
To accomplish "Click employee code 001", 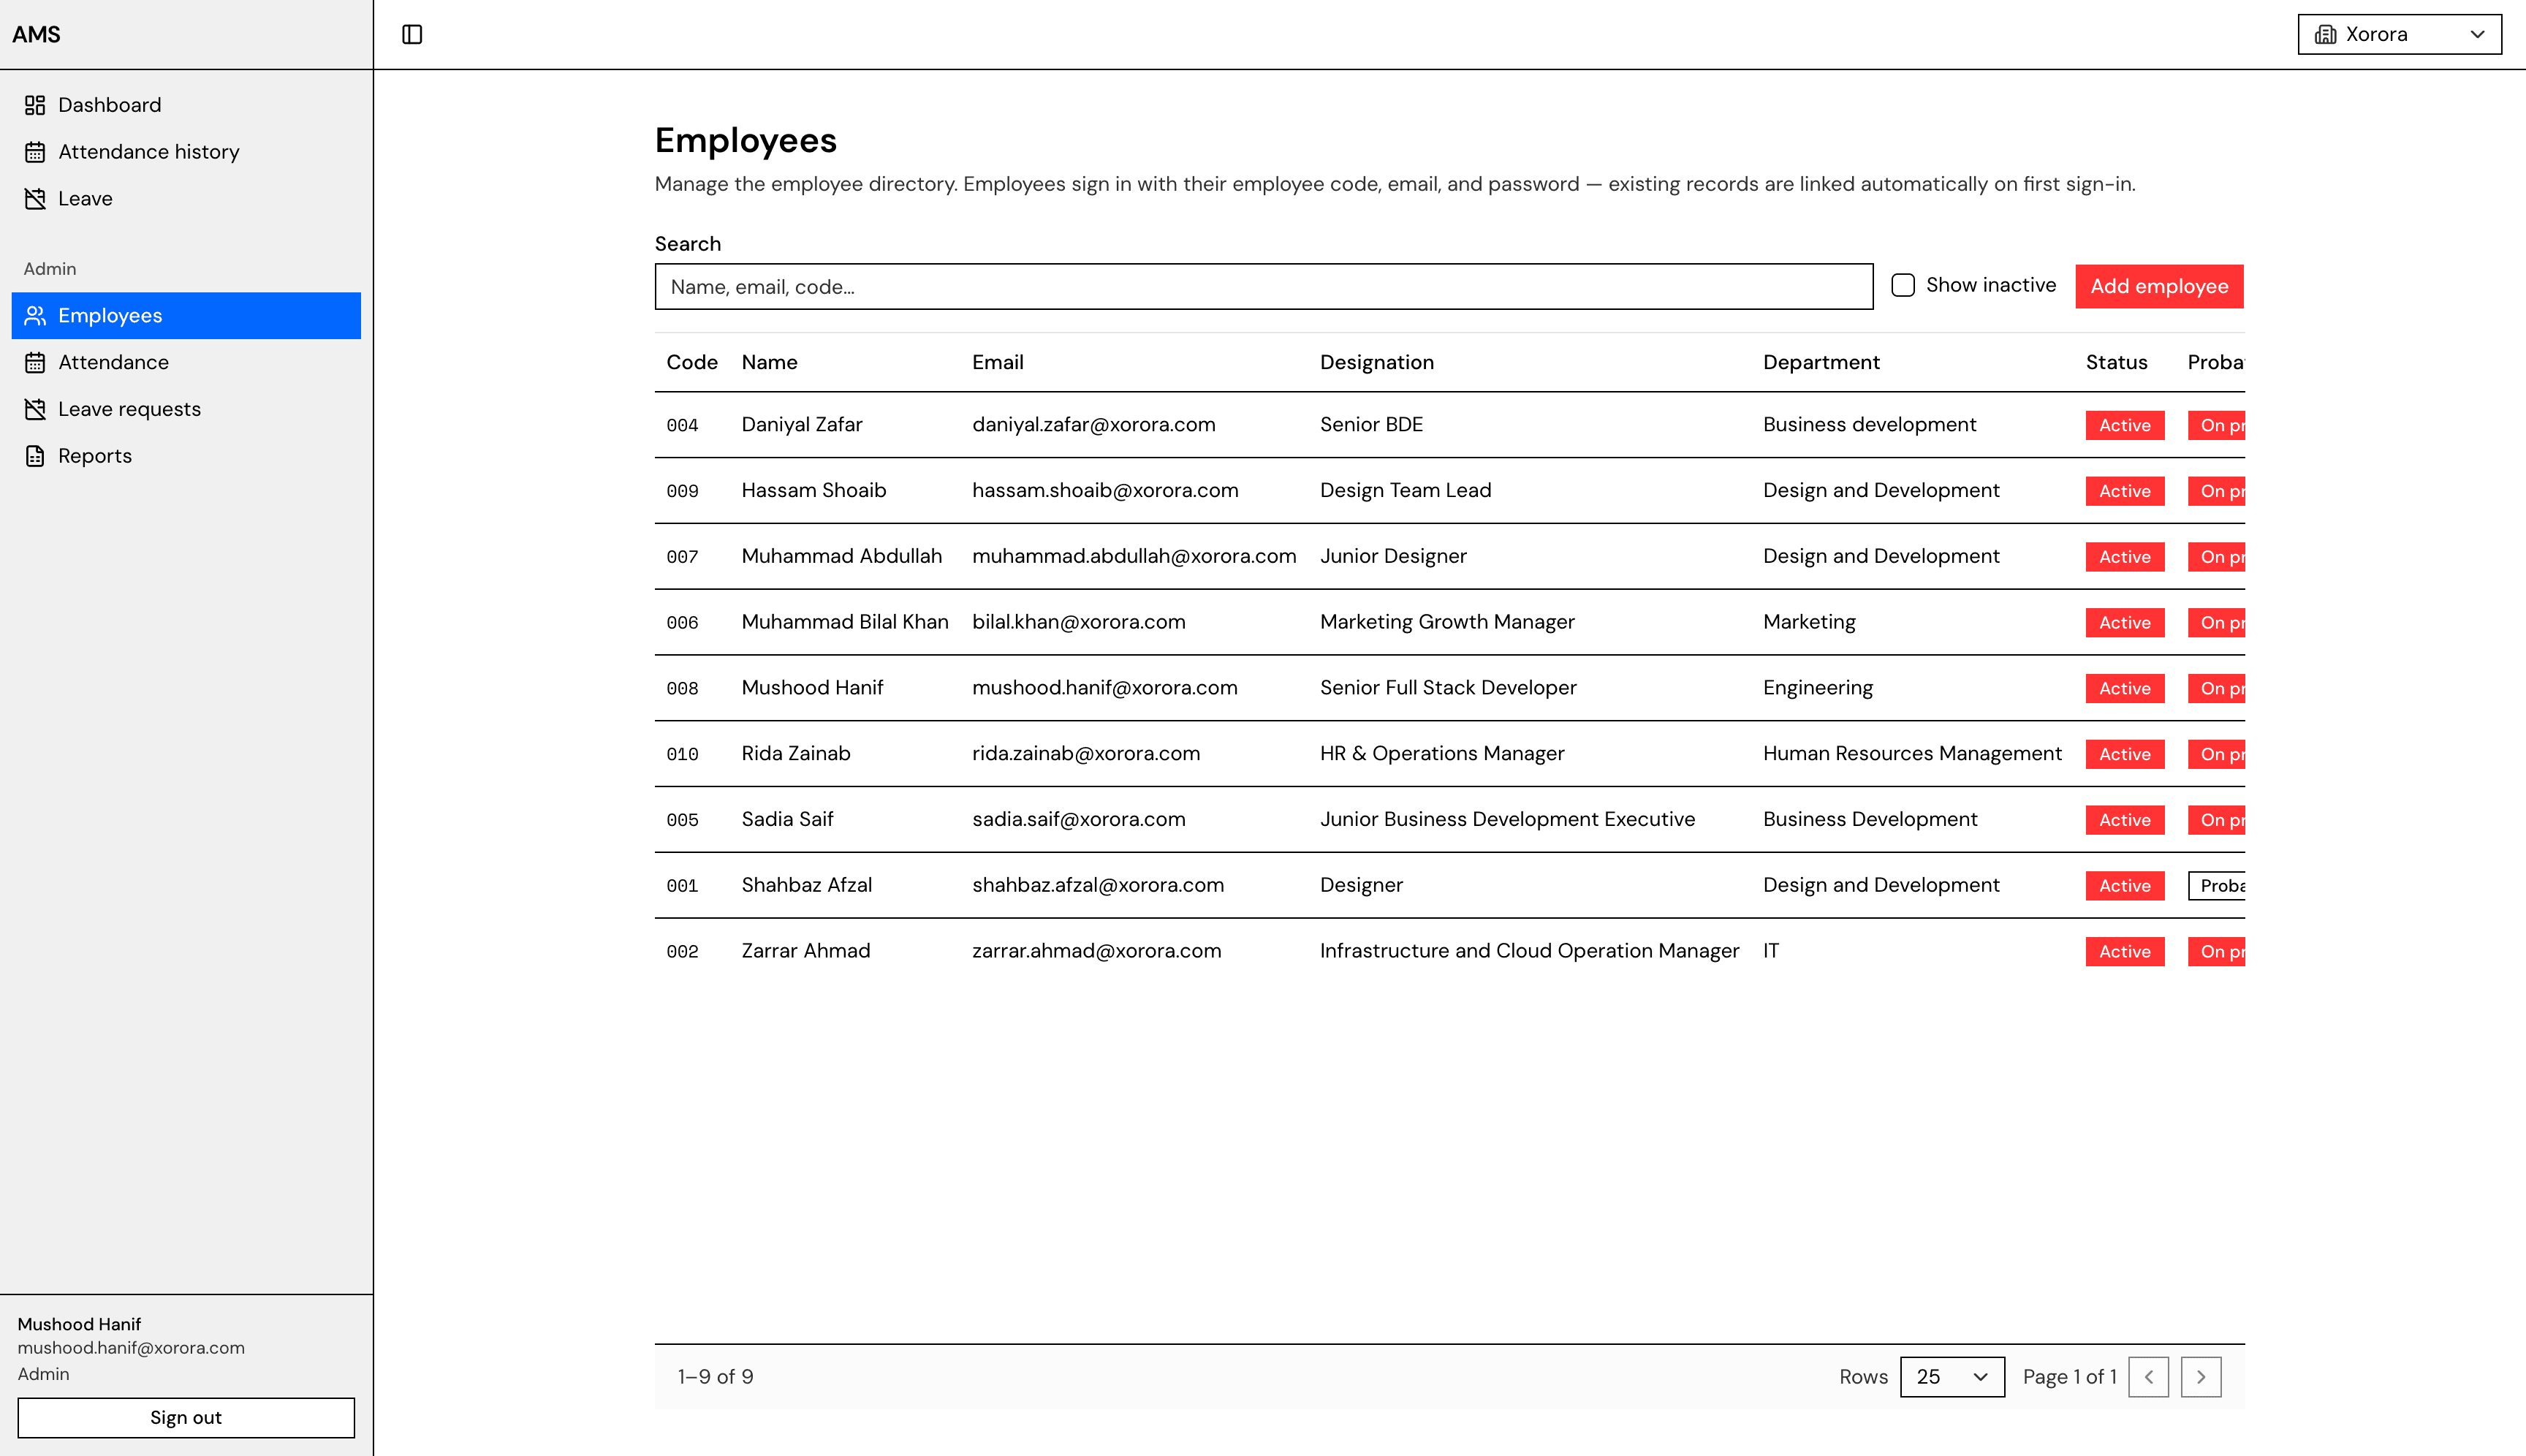I will (682, 887).
